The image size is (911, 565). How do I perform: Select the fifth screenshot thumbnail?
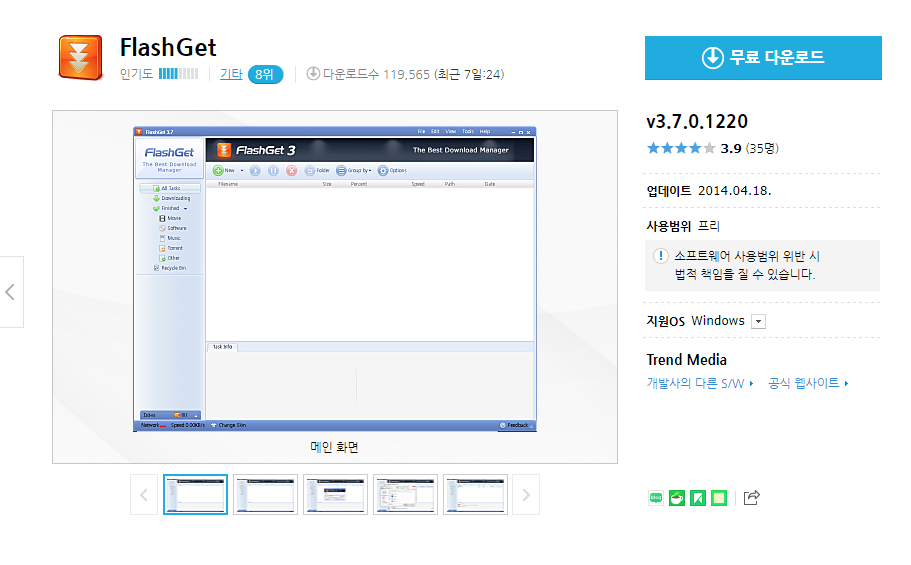tap(475, 495)
